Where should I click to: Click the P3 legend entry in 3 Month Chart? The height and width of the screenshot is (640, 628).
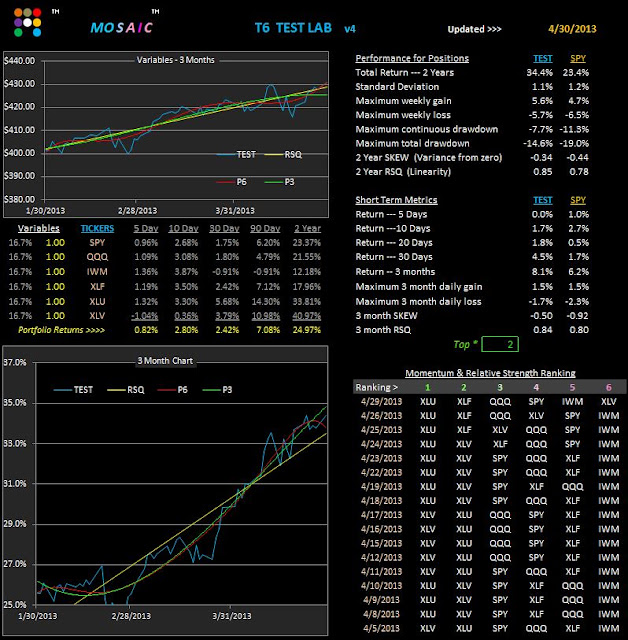tap(217, 390)
